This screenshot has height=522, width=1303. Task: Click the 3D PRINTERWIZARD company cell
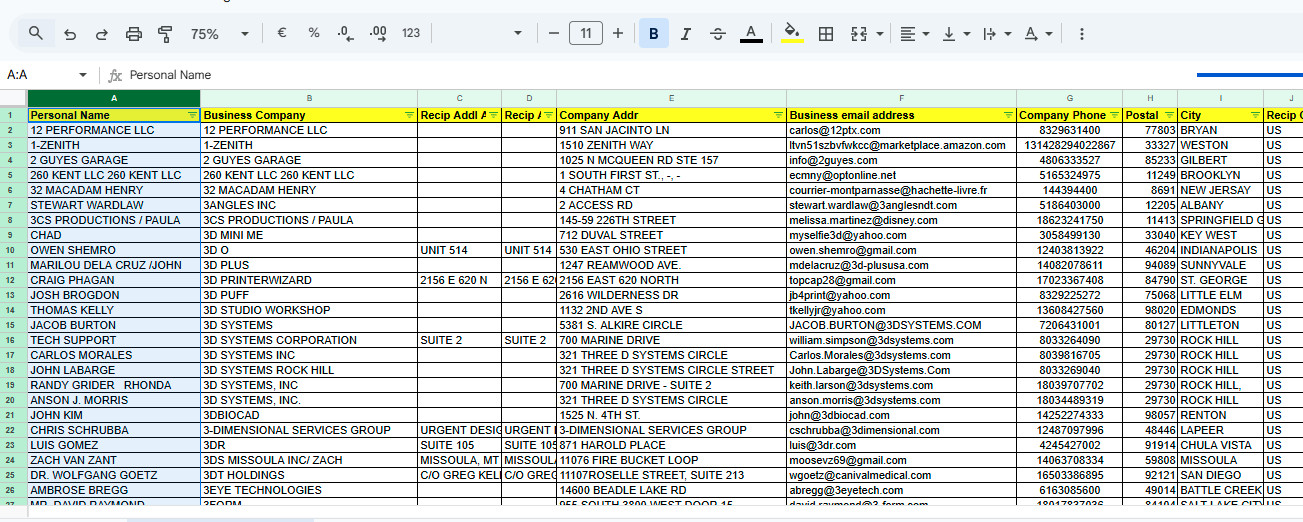point(309,280)
